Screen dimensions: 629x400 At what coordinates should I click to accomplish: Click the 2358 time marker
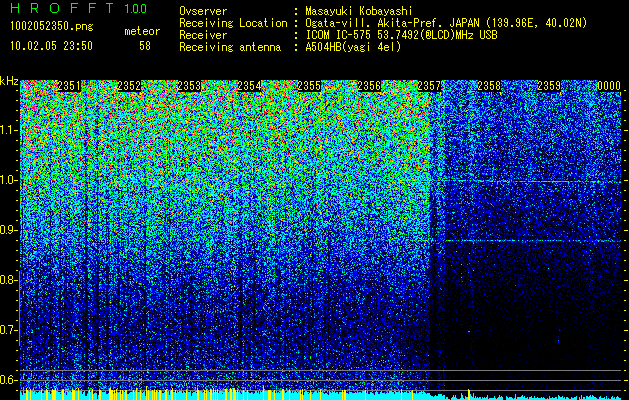pyautogui.click(x=489, y=86)
